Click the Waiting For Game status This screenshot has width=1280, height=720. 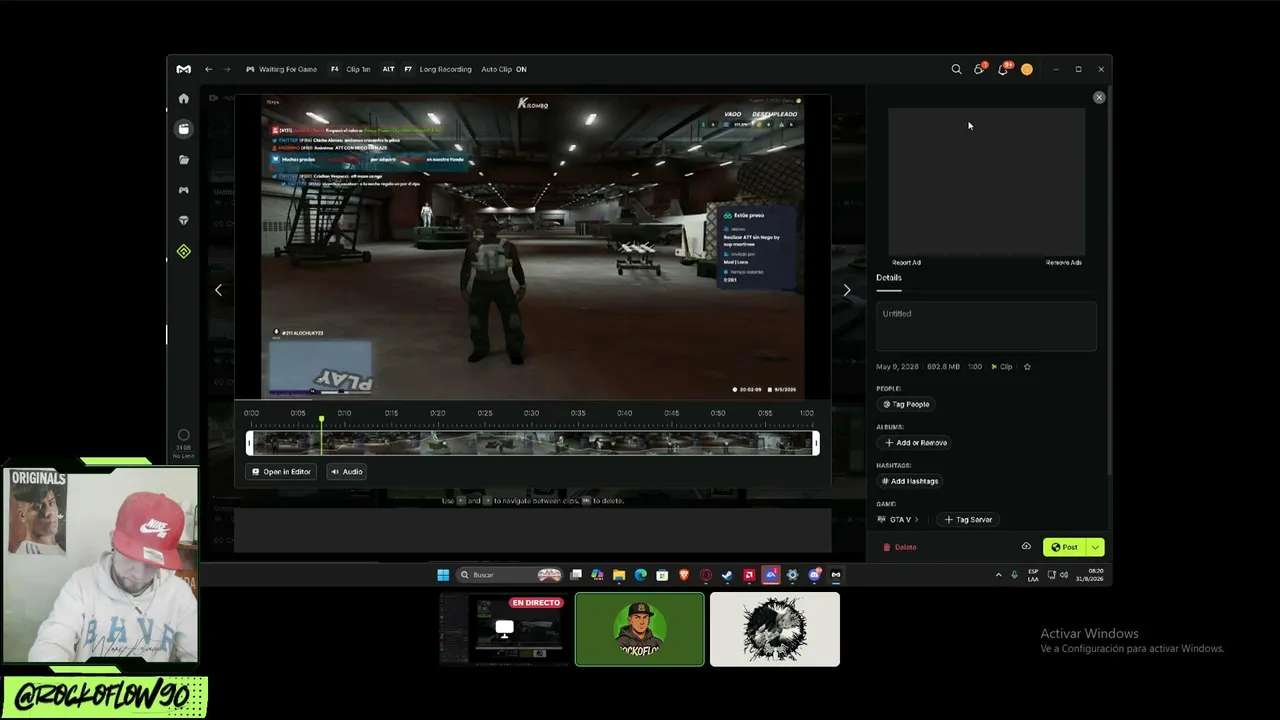[281, 69]
